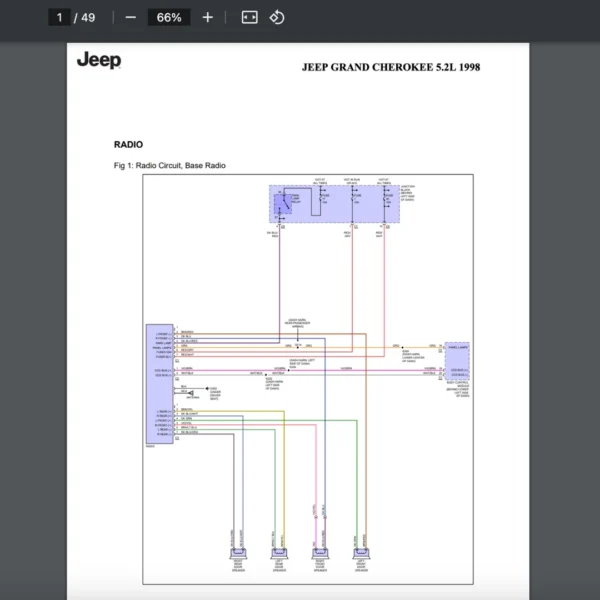Click the body control module block
Screen dimensions: 600x600
click(x=457, y=365)
